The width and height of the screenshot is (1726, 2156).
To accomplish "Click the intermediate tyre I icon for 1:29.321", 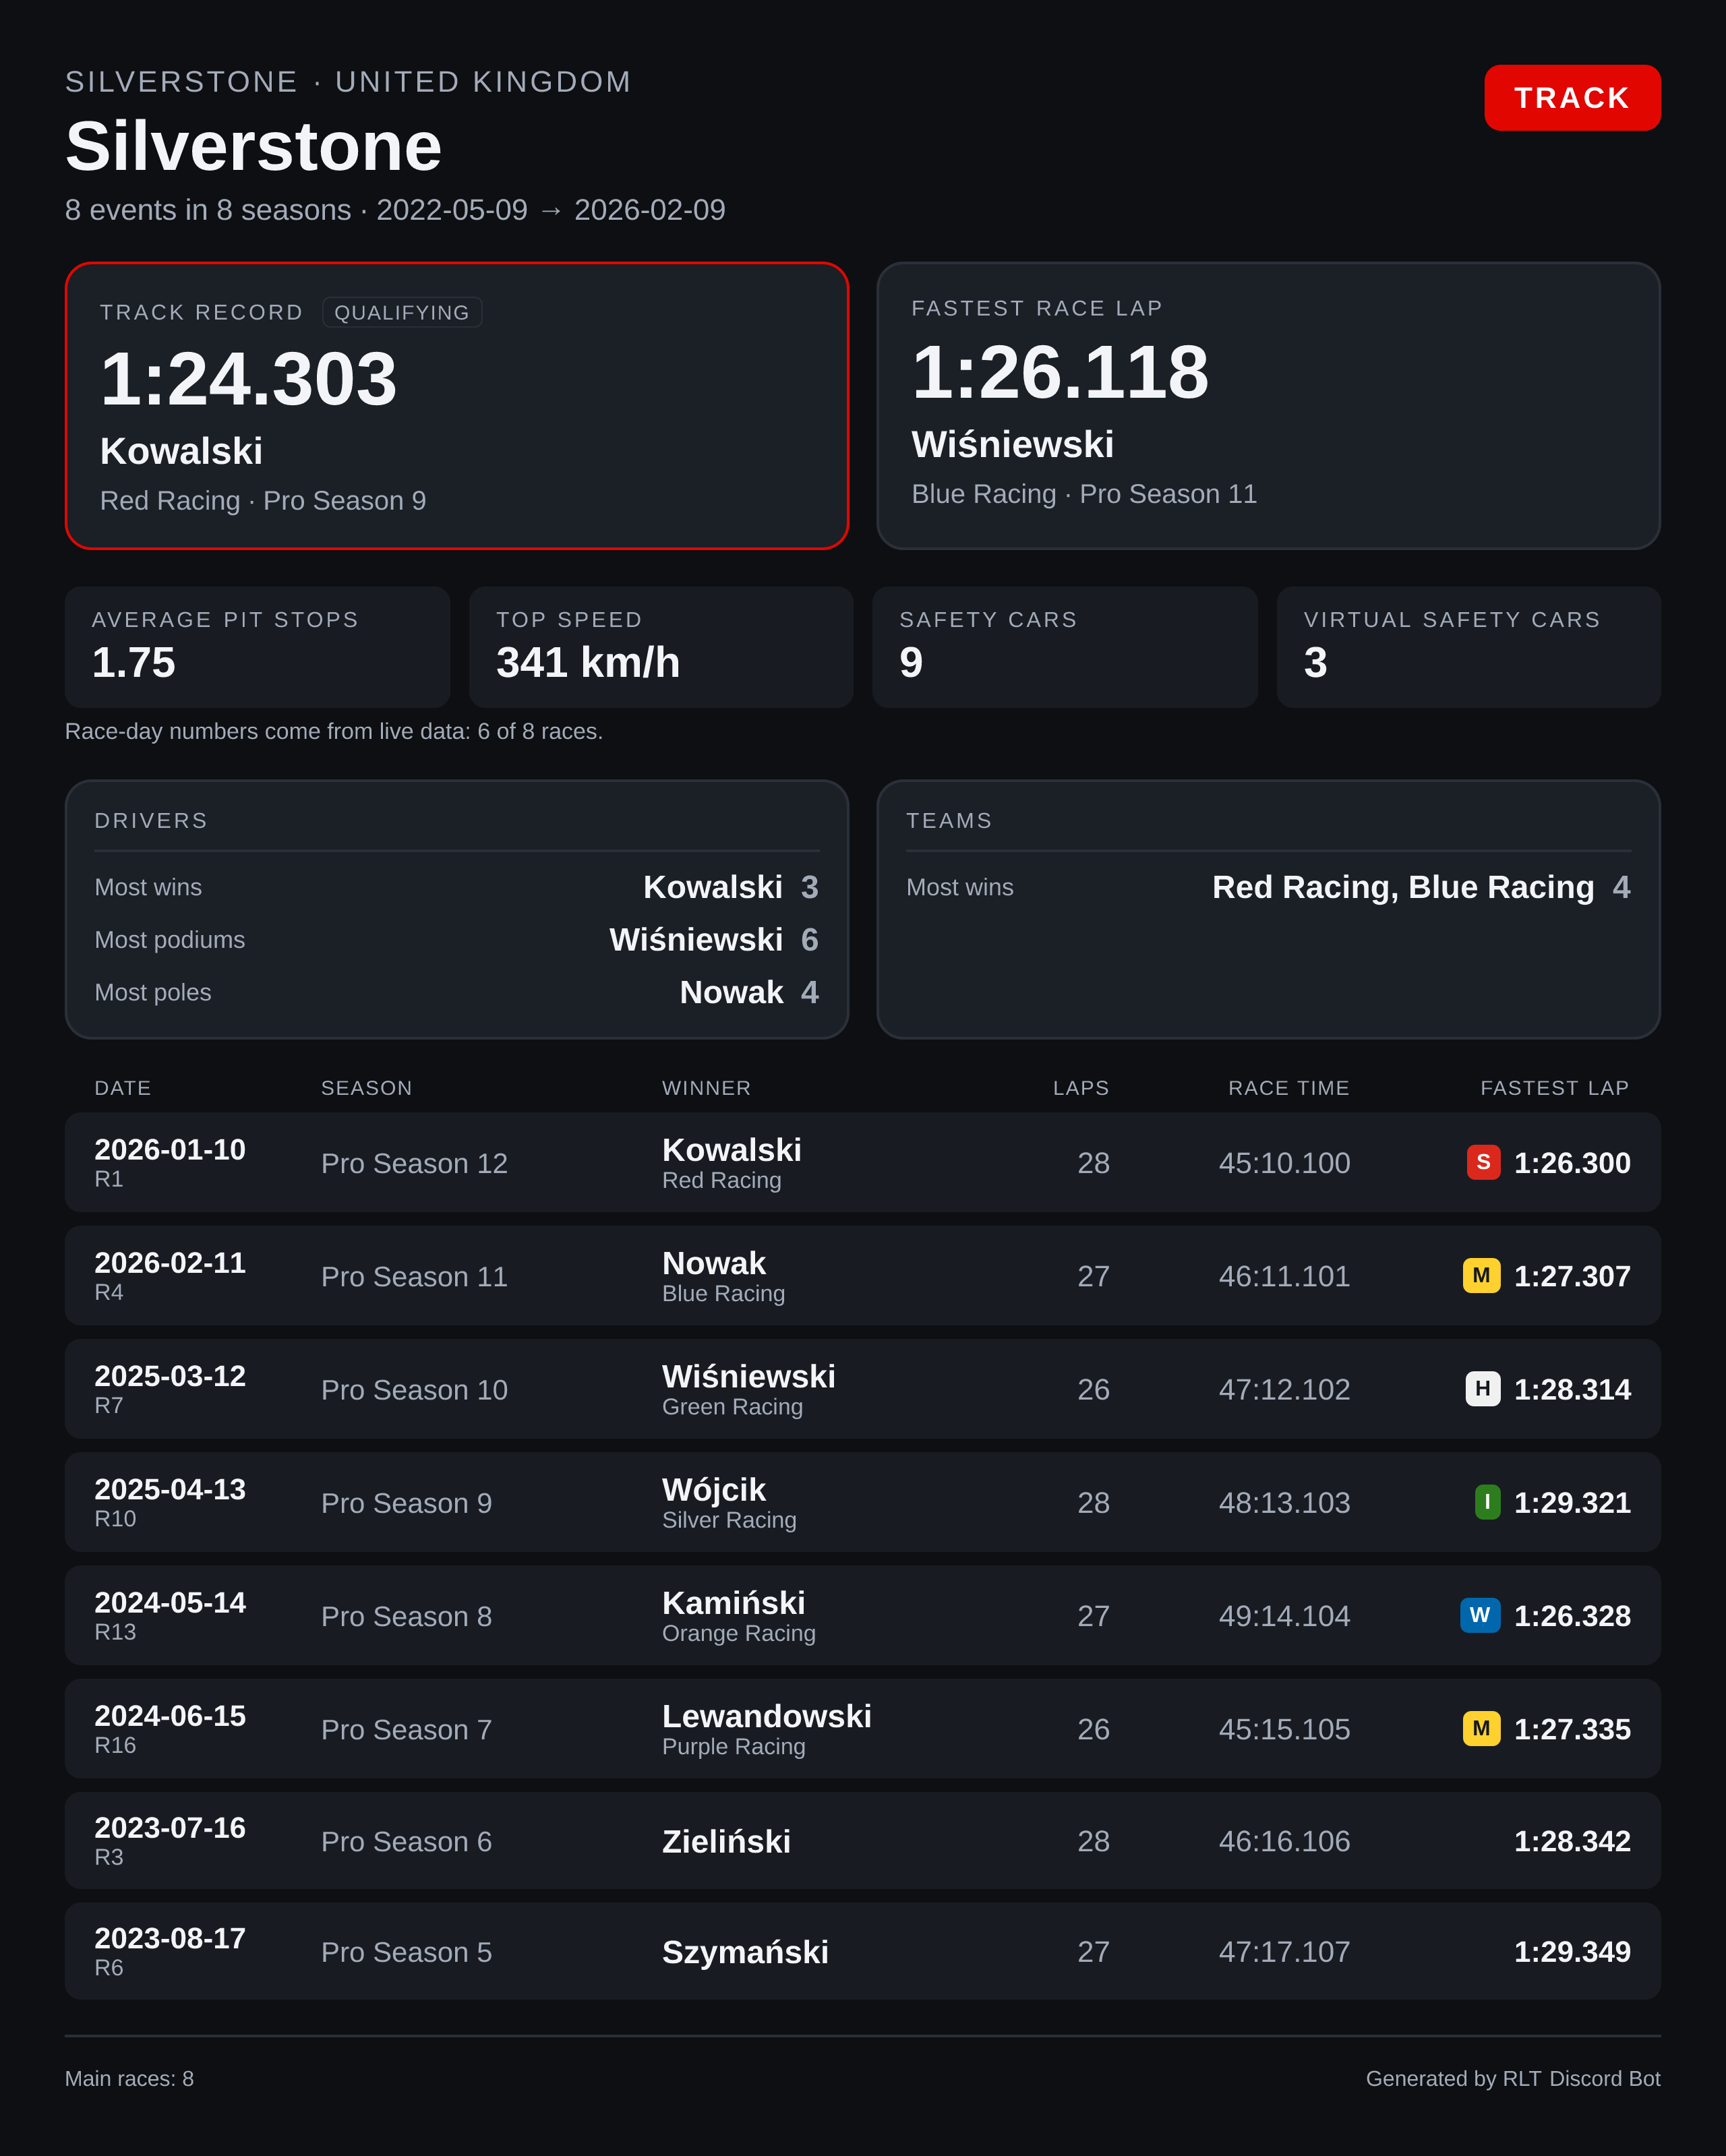I will [x=1487, y=1502].
